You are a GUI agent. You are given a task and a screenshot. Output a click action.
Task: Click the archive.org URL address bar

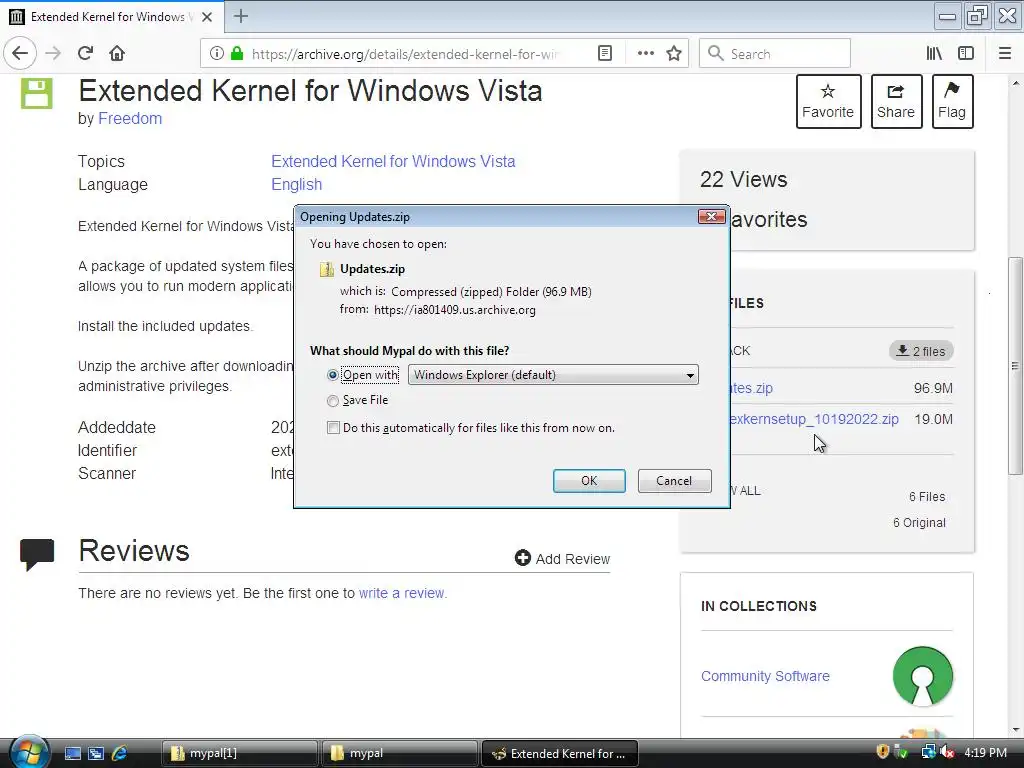[x=405, y=54]
